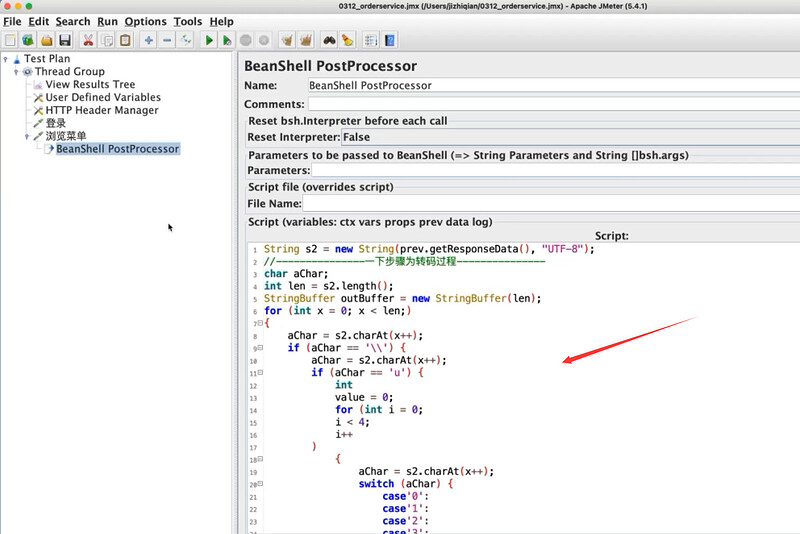Viewport: 800px width, 534px height.
Task: Select View Results Tree listener
Action: coord(90,84)
